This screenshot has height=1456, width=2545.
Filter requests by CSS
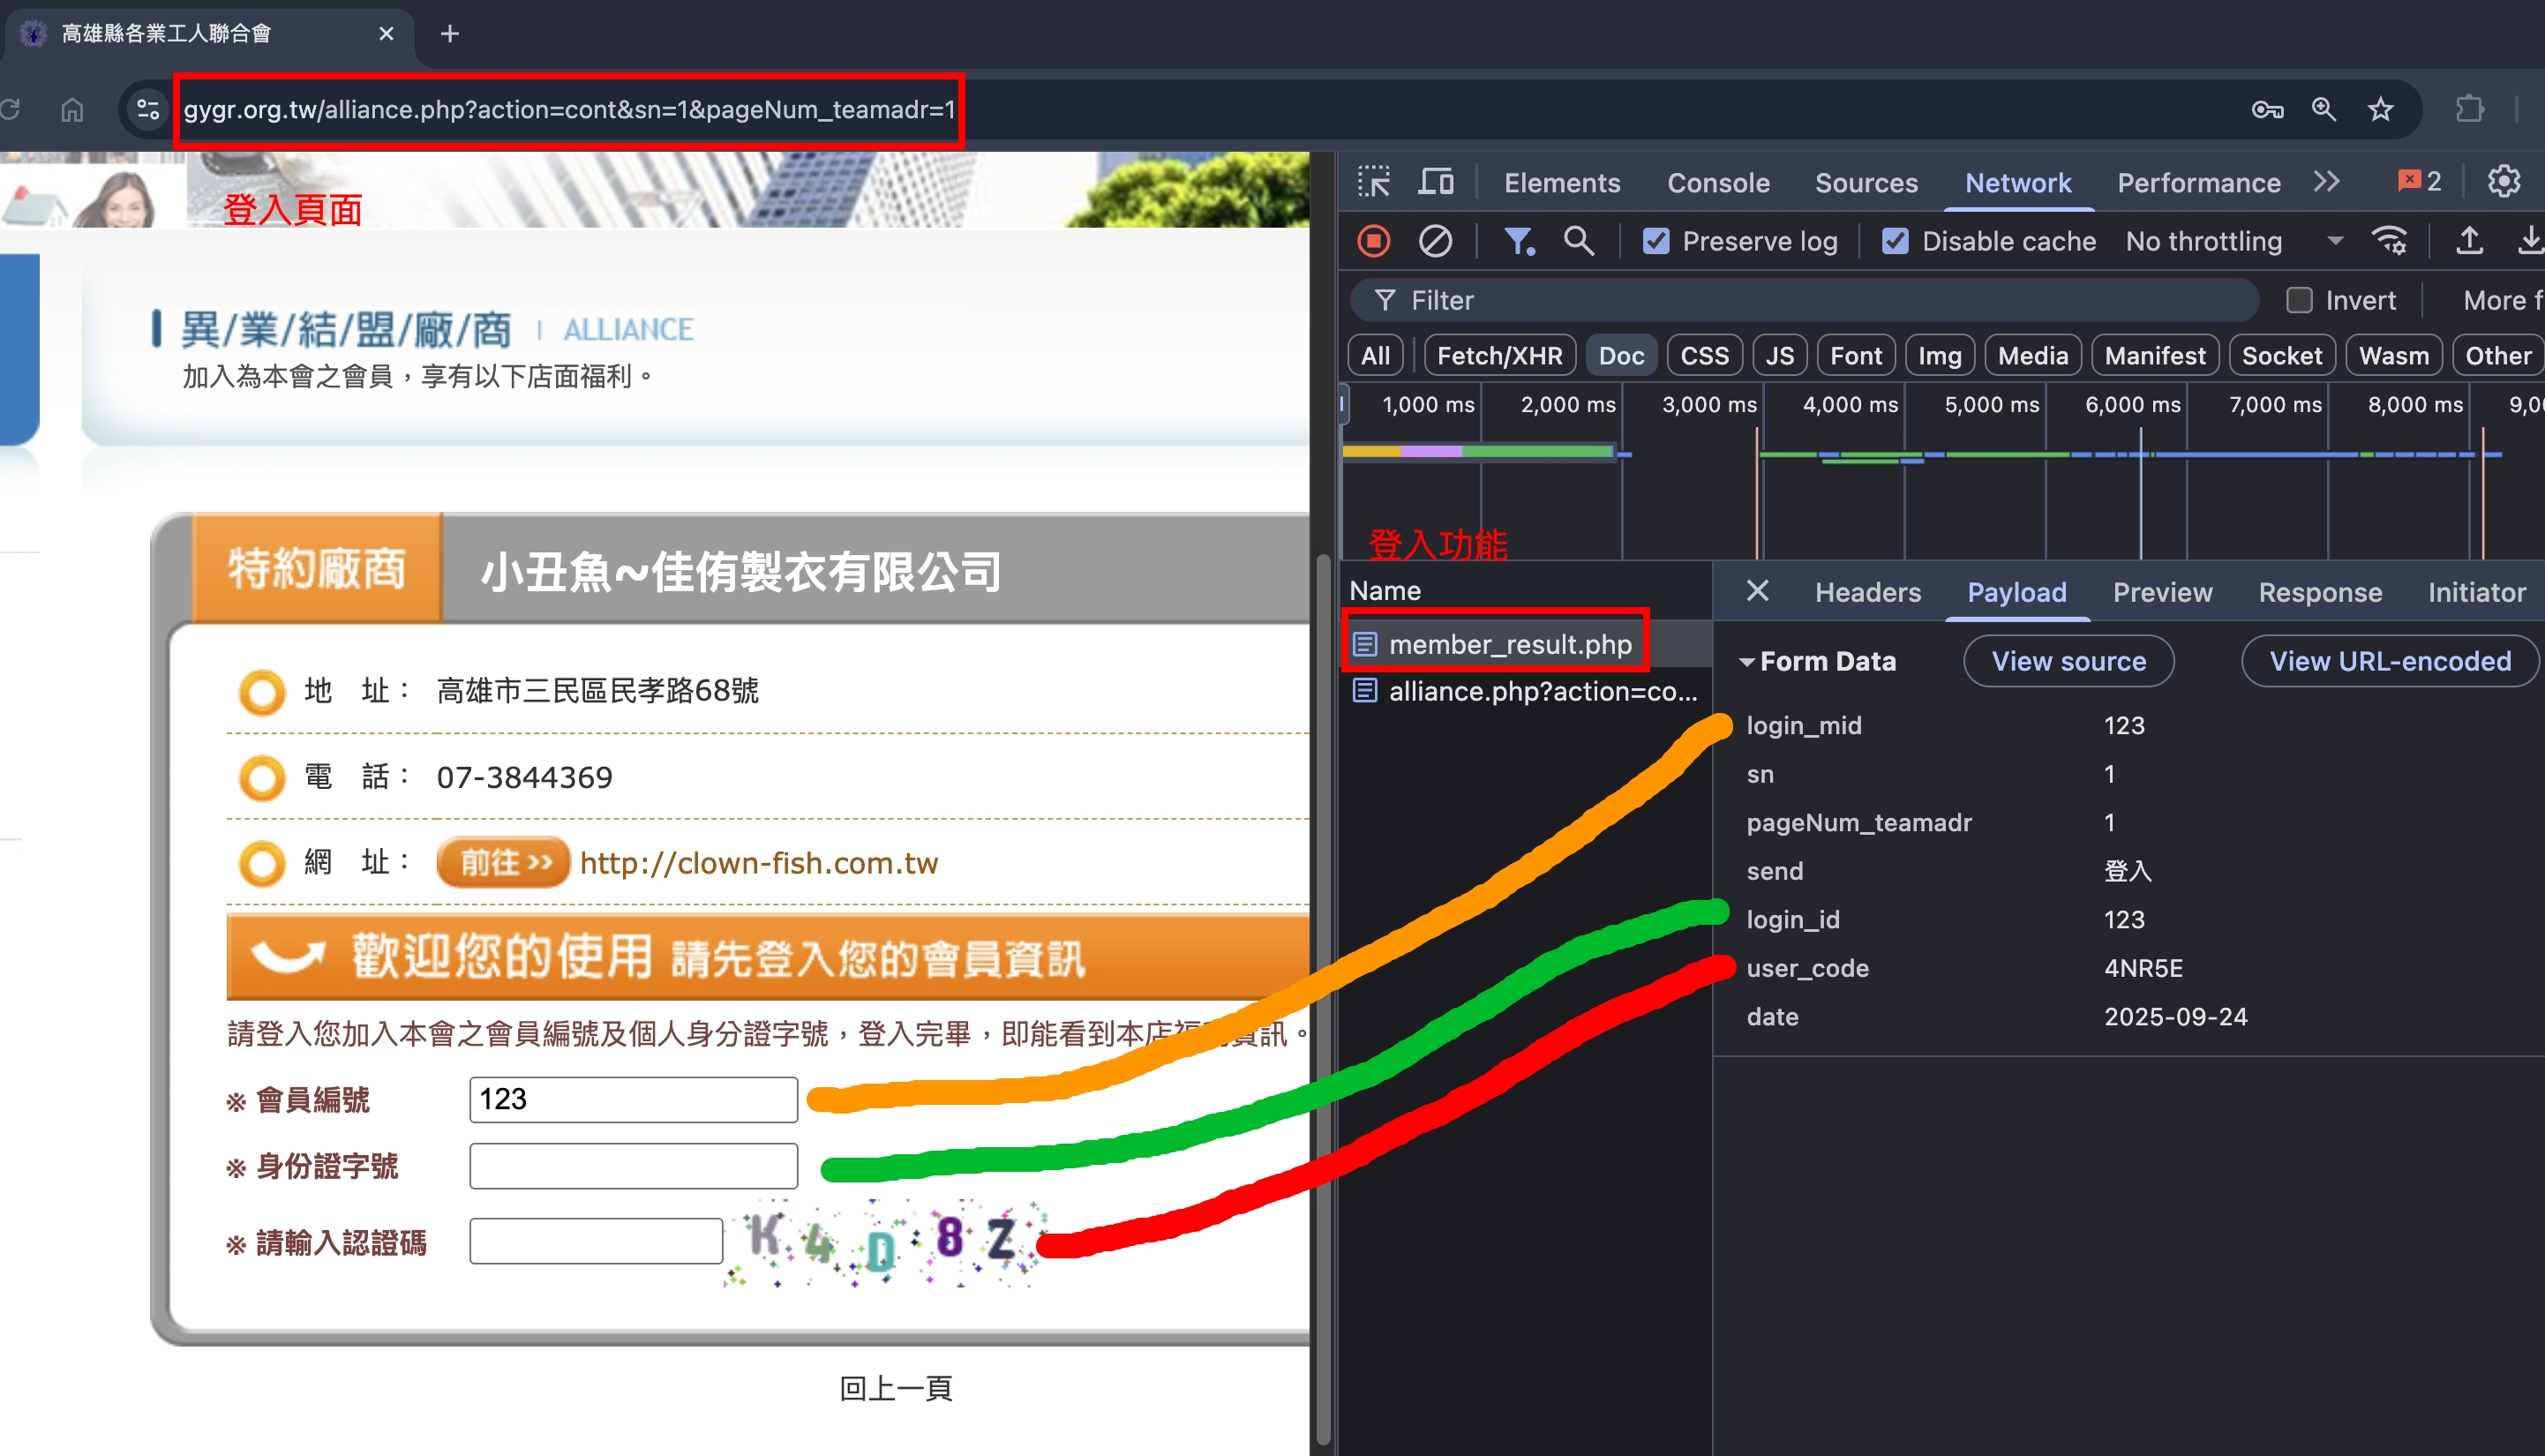(1704, 356)
